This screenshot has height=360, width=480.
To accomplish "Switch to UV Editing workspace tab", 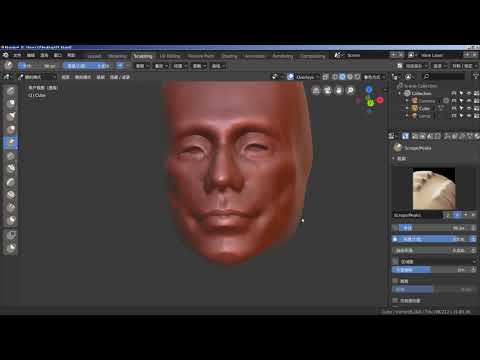I will pyautogui.click(x=170, y=56).
